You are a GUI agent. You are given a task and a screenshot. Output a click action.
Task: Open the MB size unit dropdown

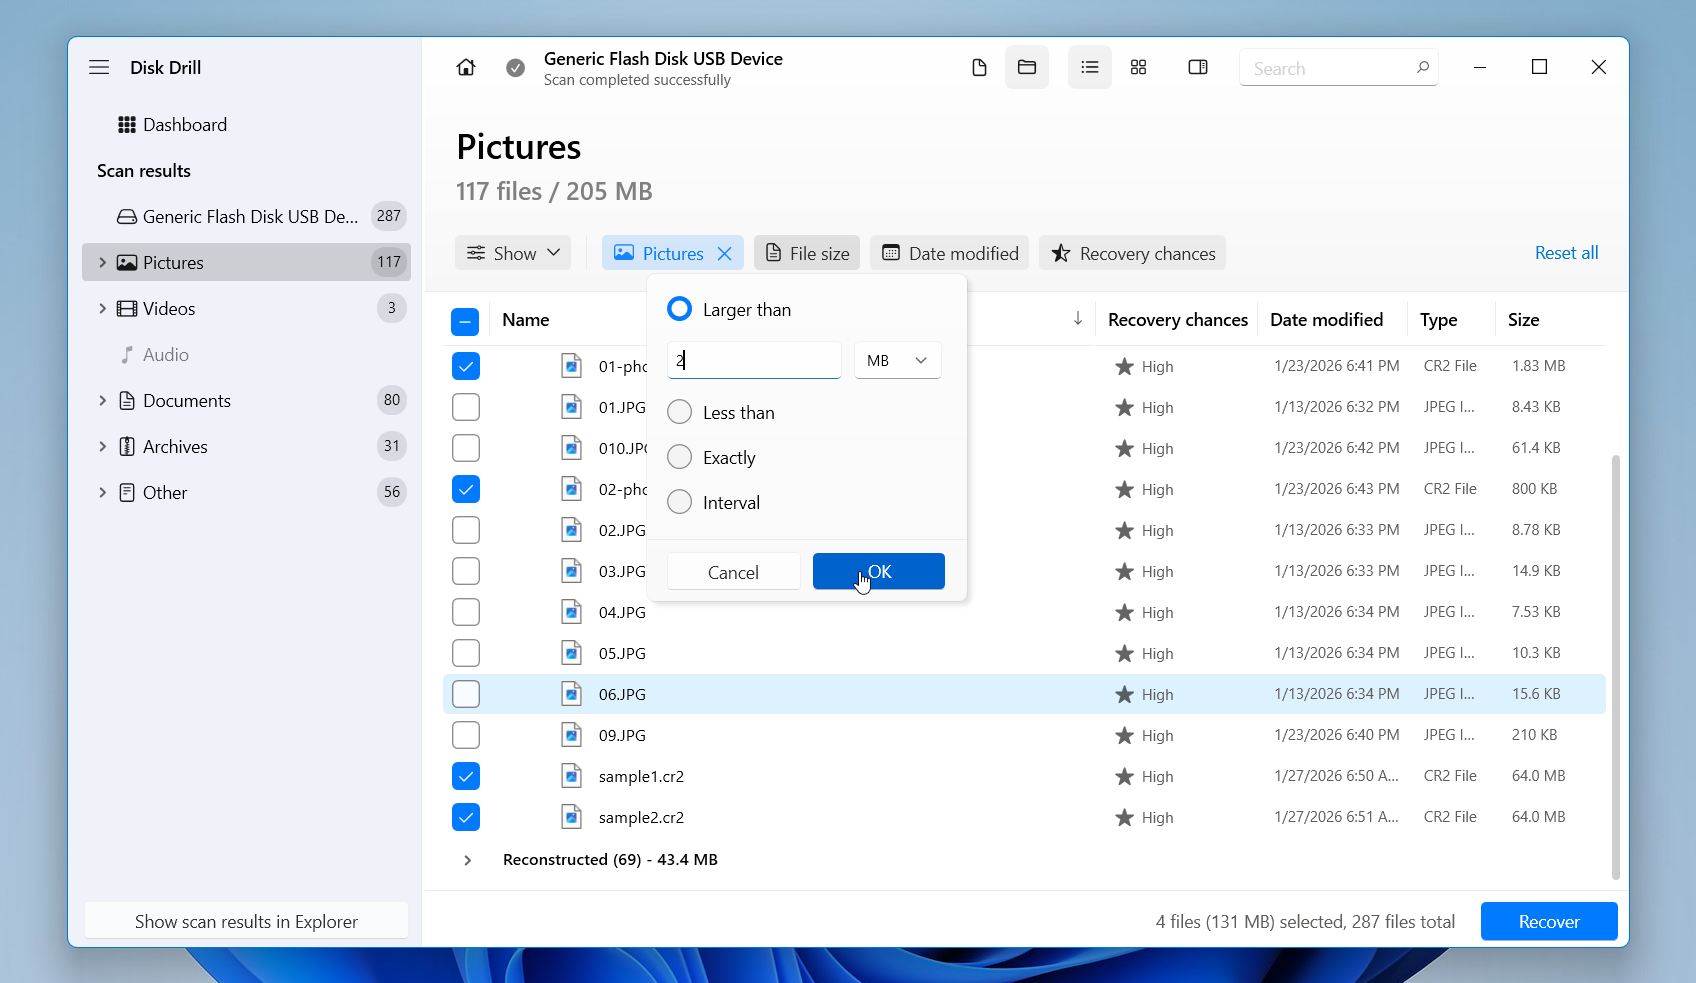click(x=897, y=361)
